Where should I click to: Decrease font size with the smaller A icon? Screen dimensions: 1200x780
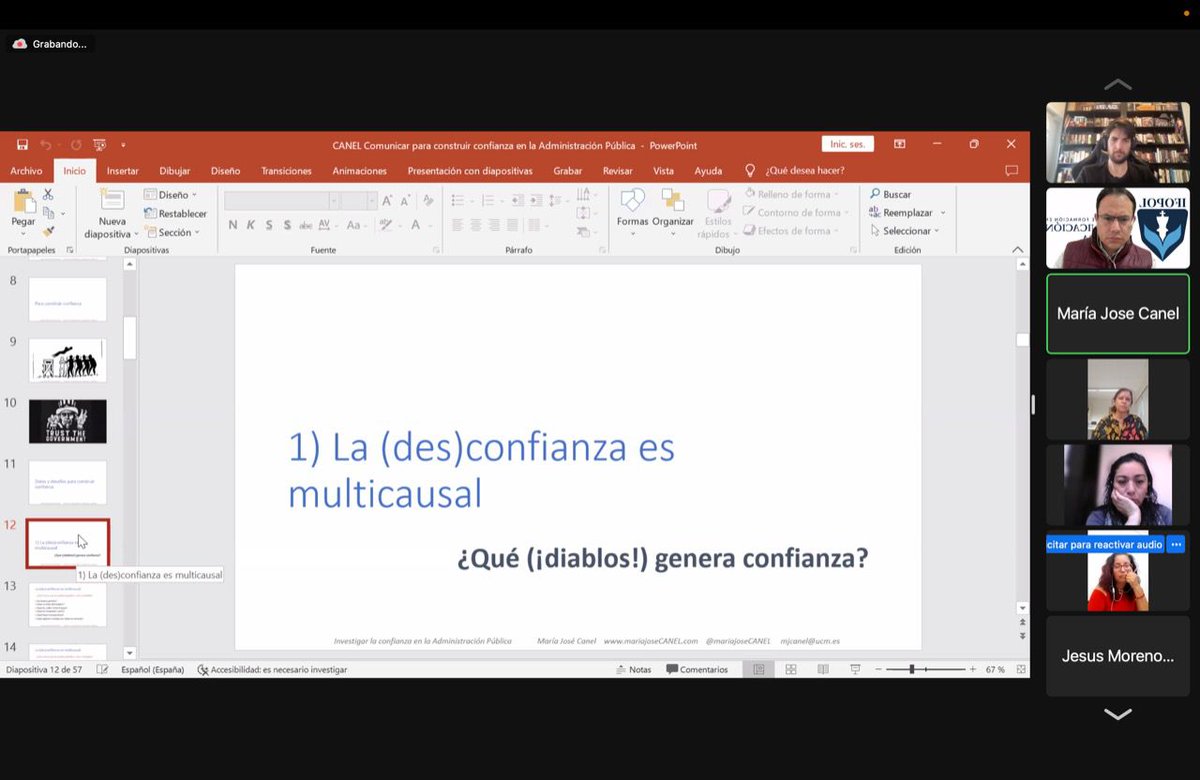(404, 201)
